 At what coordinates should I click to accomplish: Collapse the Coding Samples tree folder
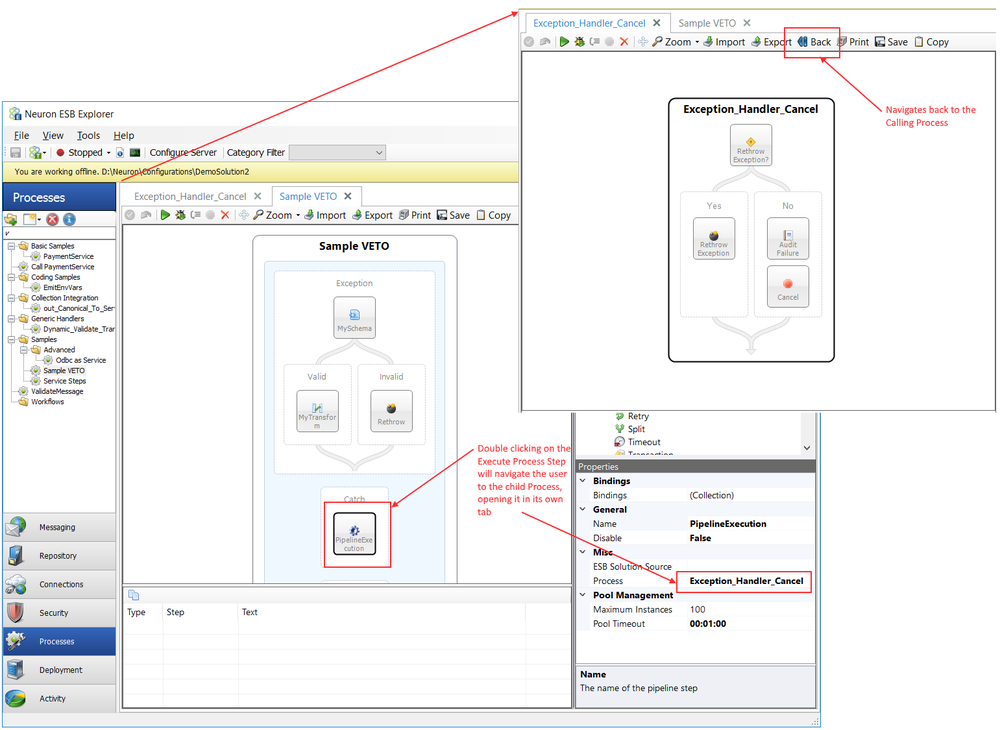point(11,277)
